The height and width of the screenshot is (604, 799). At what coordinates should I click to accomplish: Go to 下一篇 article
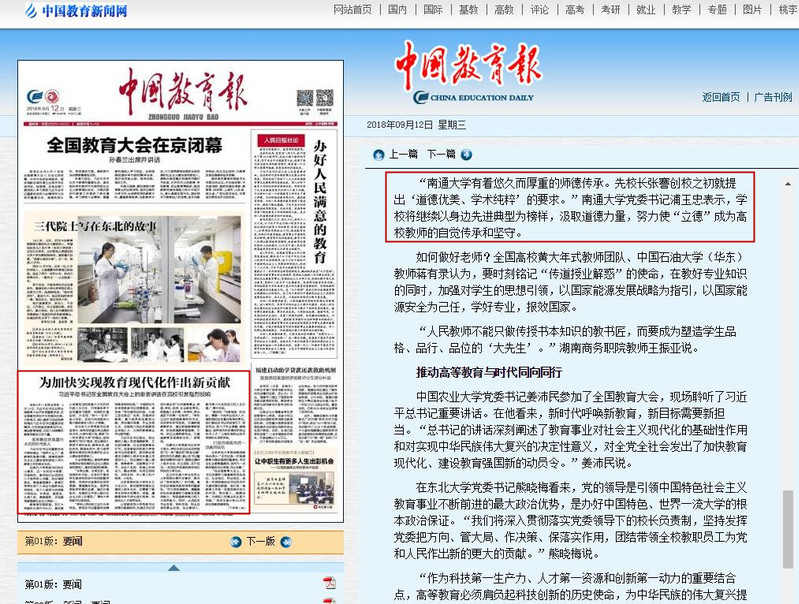pyautogui.click(x=441, y=154)
